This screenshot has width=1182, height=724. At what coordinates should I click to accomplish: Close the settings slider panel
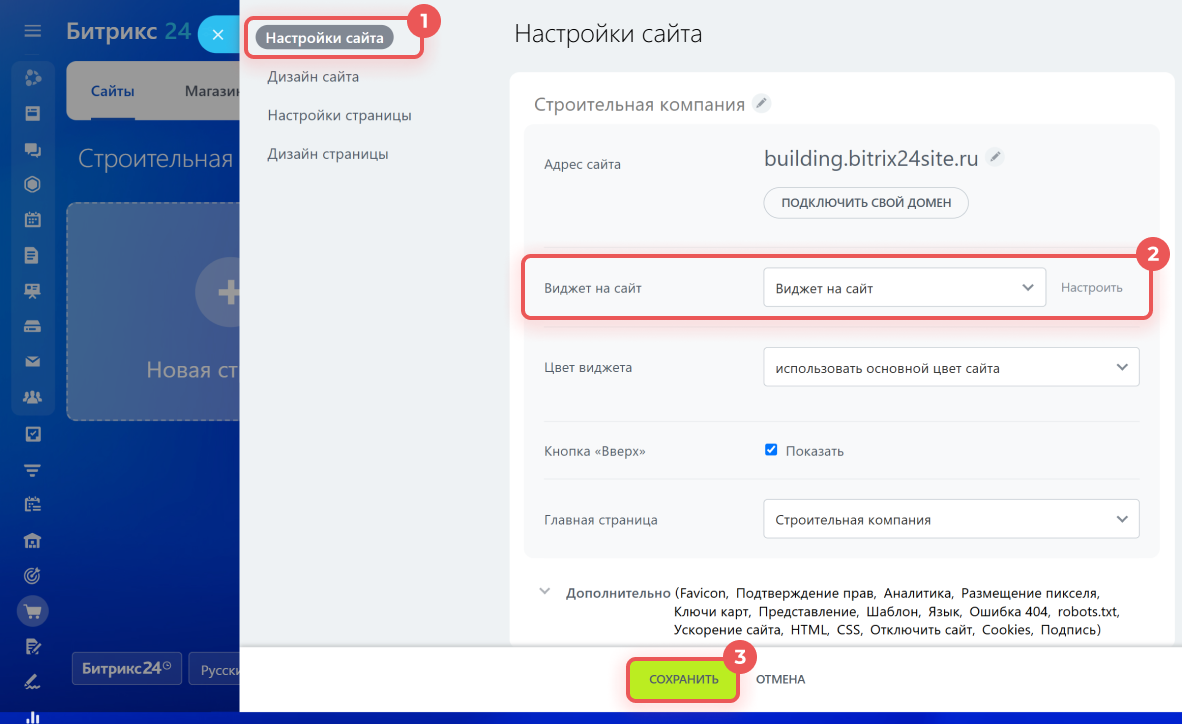click(x=217, y=34)
